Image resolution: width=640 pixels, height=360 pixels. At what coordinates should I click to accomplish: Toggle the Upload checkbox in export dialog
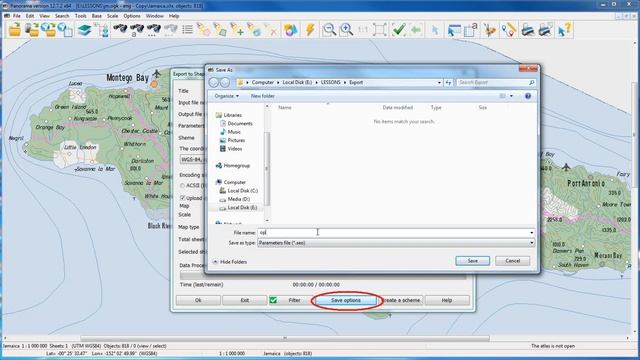pos(182,198)
